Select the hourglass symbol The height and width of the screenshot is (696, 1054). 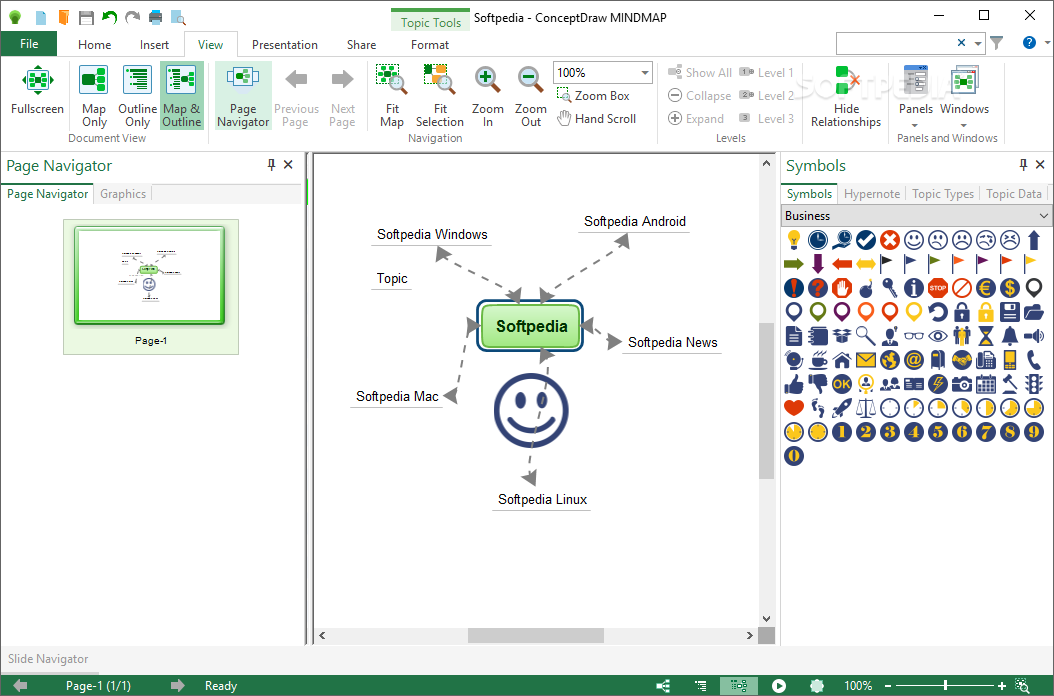click(985, 336)
